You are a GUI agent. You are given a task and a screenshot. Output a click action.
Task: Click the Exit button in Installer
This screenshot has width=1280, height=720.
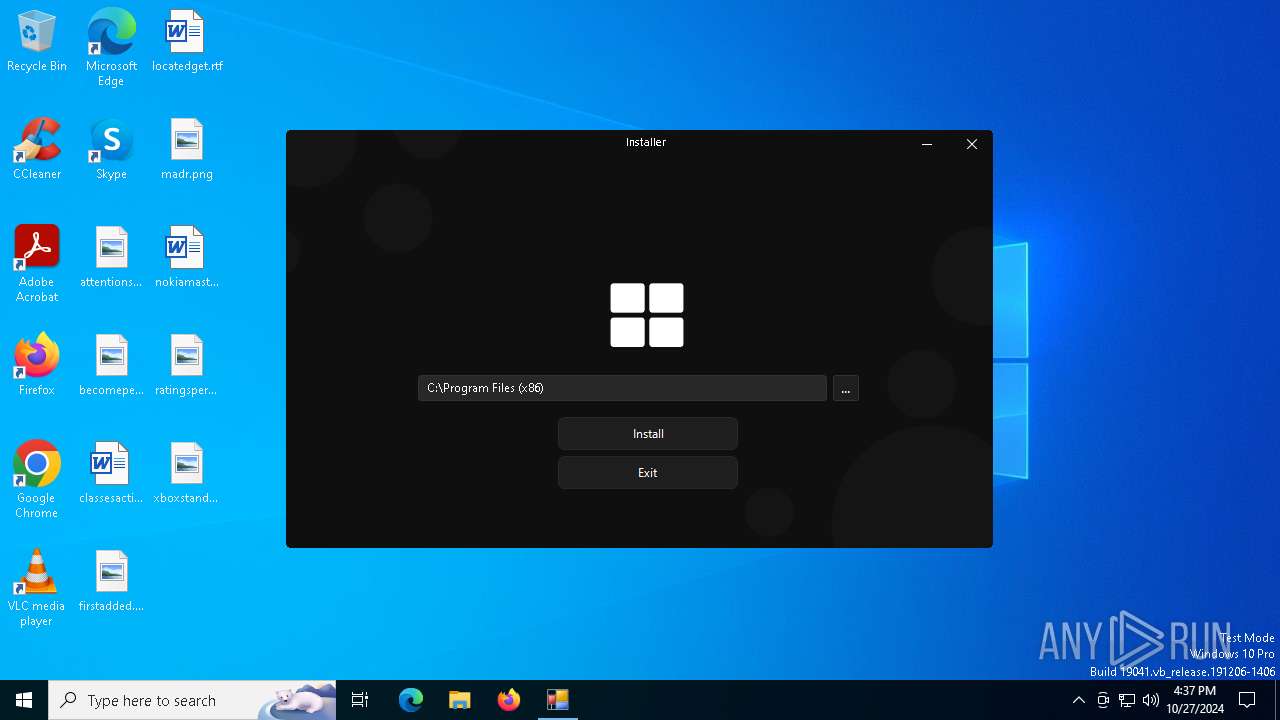(648, 473)
